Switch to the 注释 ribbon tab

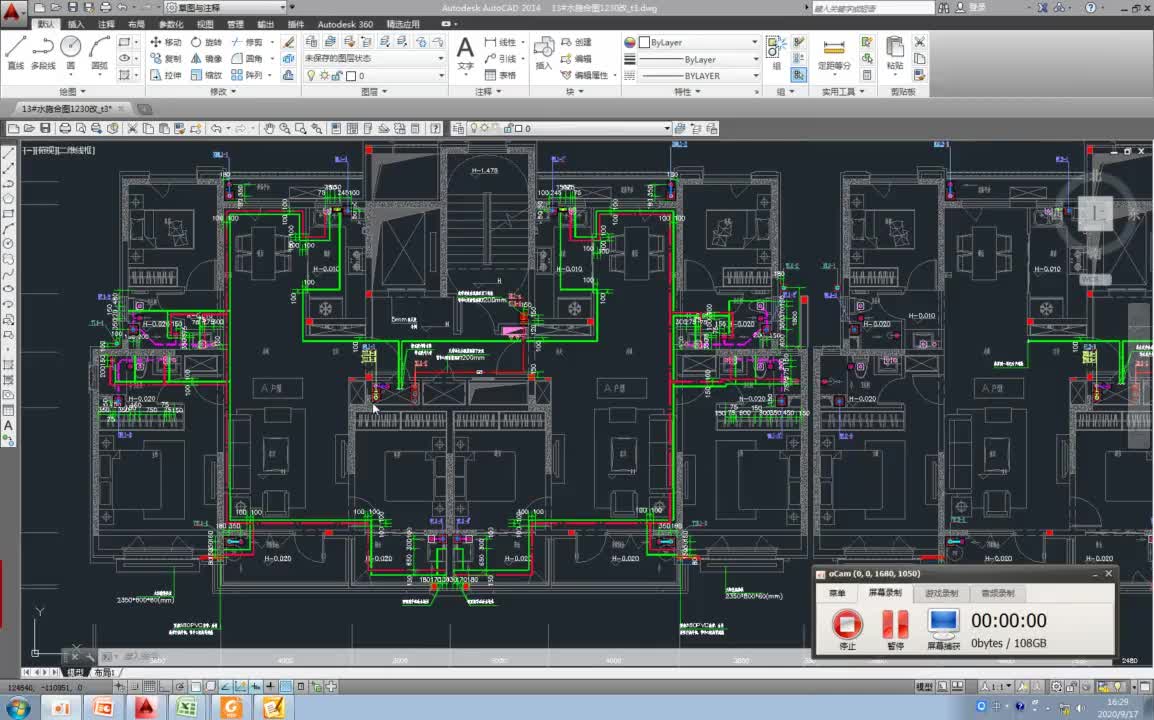106,24
